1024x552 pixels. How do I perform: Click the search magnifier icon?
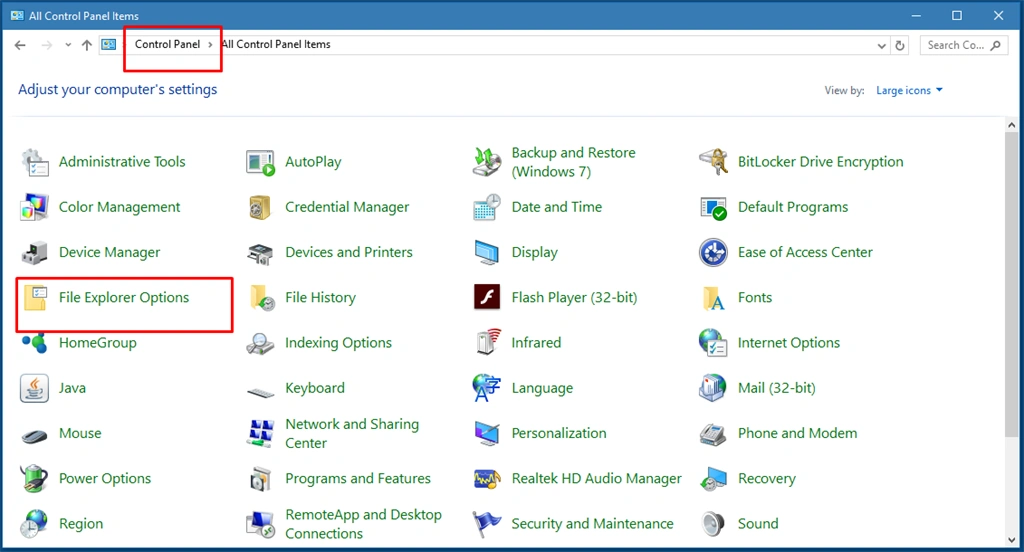pos(995,45)
